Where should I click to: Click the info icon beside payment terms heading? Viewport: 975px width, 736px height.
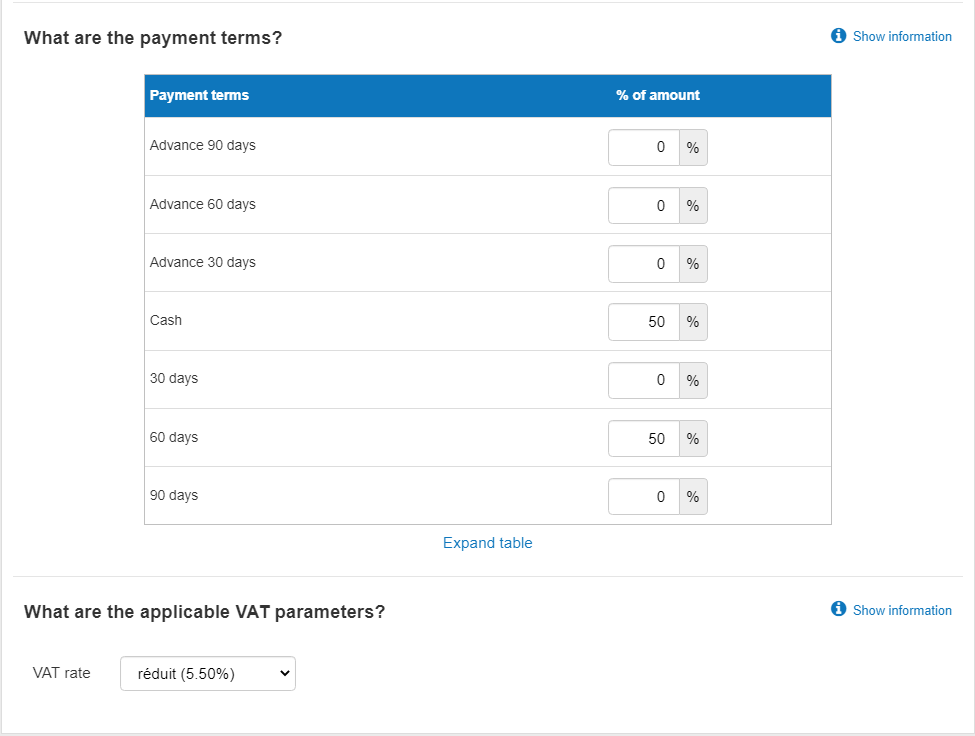tap(838, 35)
